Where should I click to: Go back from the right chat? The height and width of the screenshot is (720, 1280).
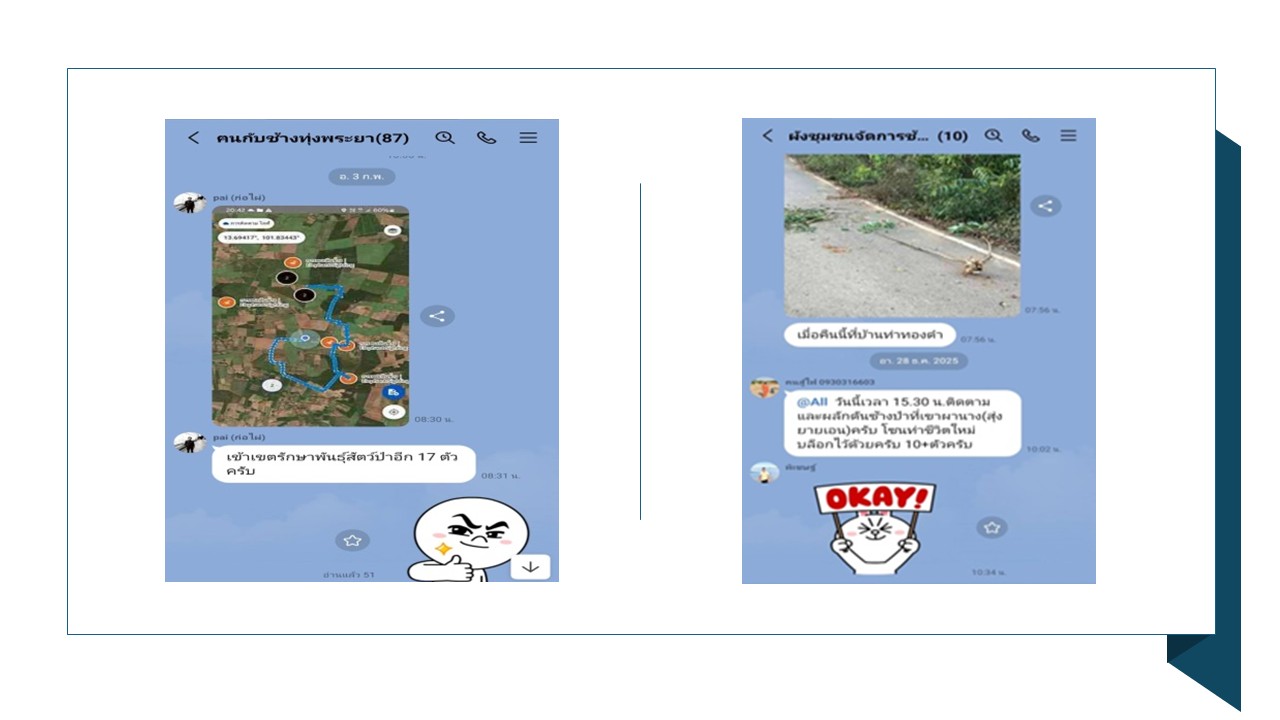767,135
